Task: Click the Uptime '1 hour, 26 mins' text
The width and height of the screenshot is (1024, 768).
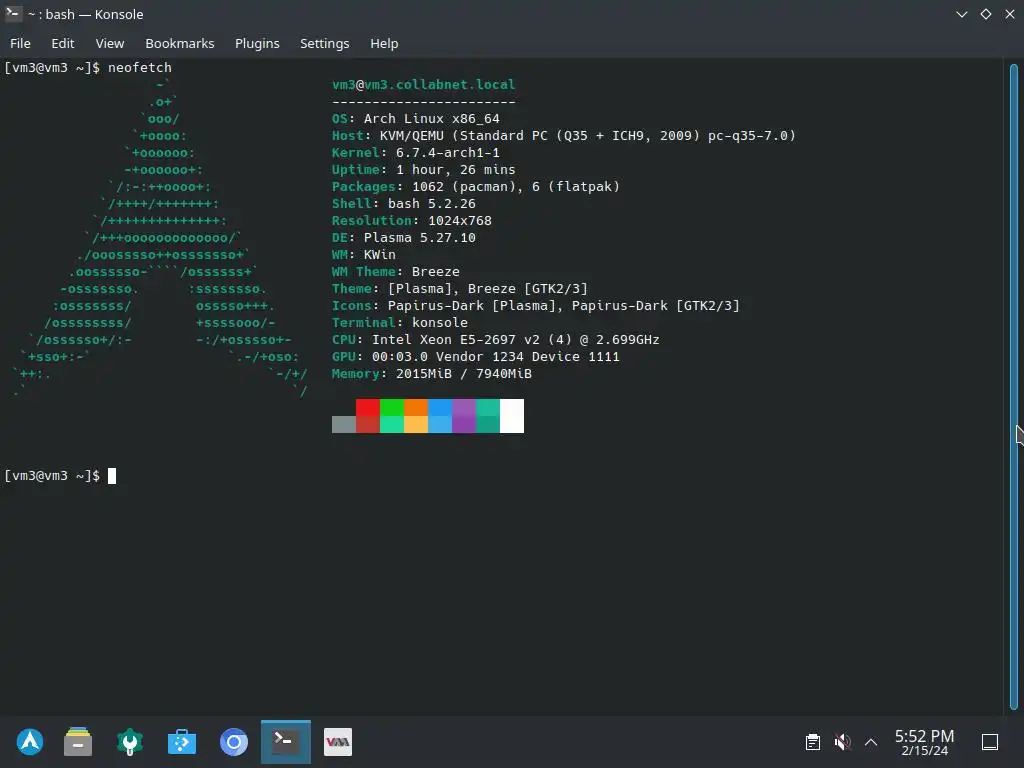Action: (x=455, y=169)
